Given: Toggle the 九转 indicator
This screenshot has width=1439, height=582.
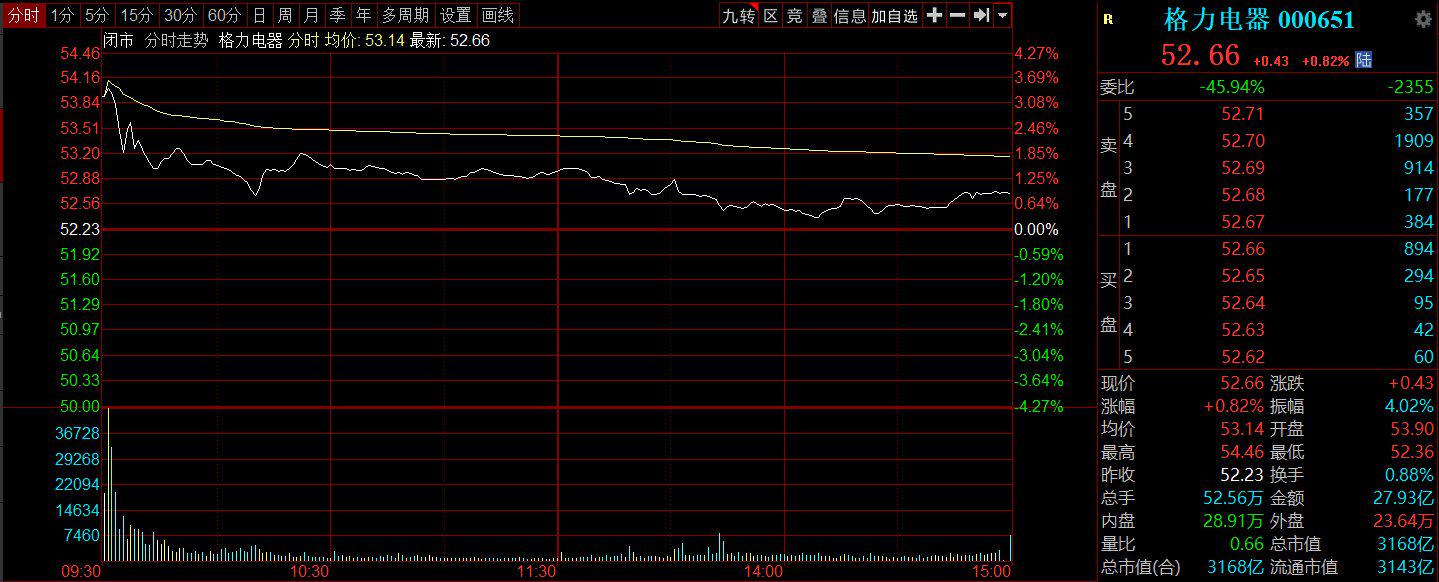Looking at the screenshot, I should (739, 15).
